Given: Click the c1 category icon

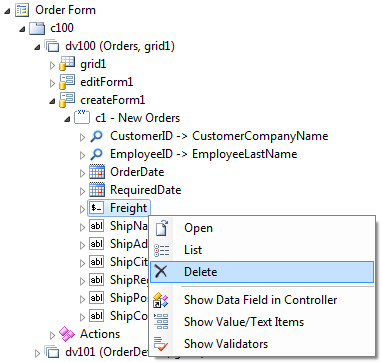Looking at the screenshot, I should point(82,117).
